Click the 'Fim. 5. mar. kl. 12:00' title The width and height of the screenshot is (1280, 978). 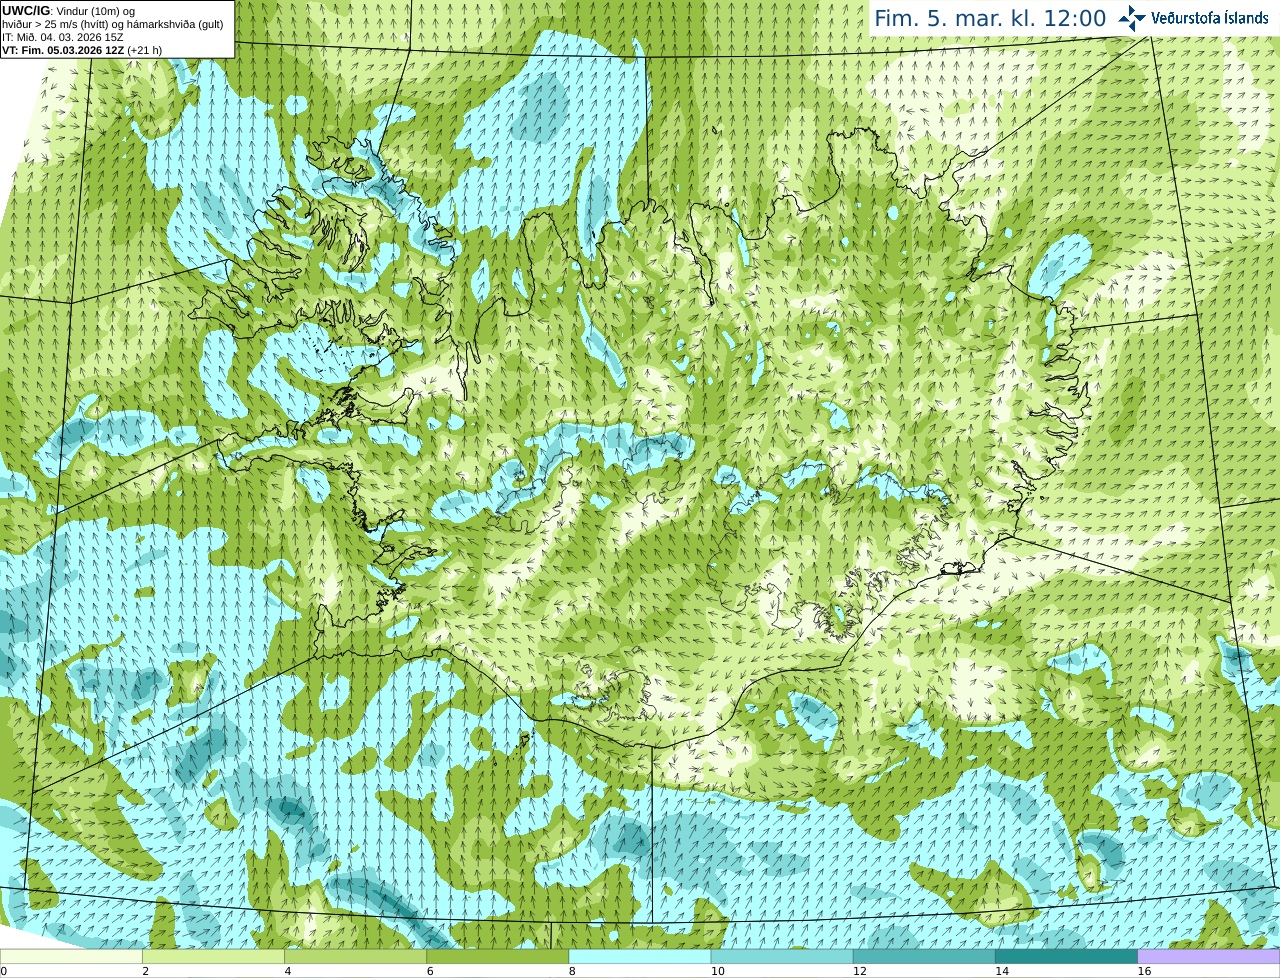pos(990,19)
